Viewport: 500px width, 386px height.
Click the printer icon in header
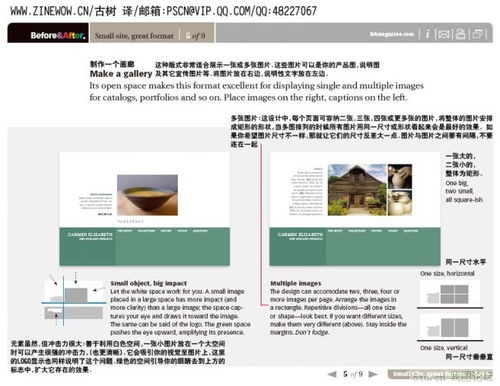461,34
